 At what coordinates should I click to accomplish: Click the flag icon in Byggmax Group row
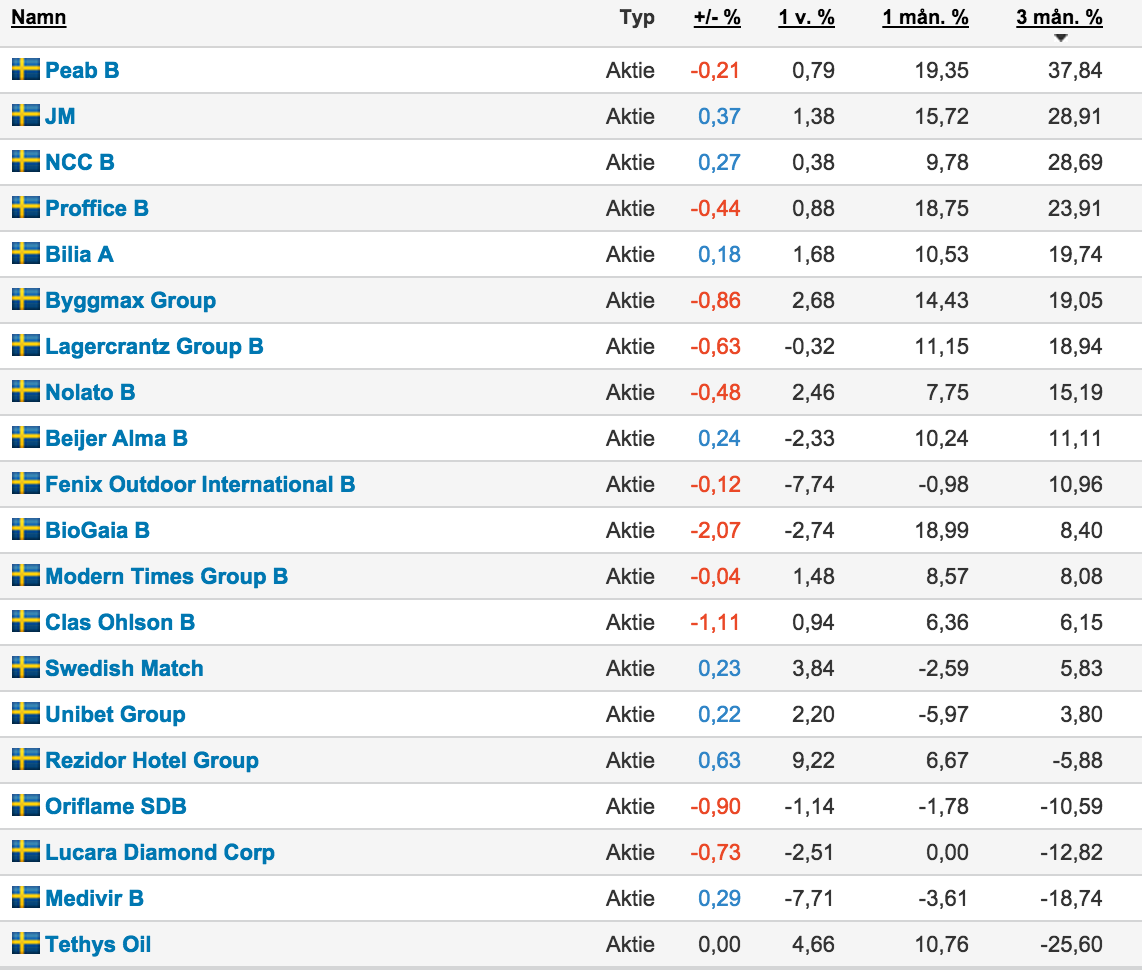[x=26, y=299]
